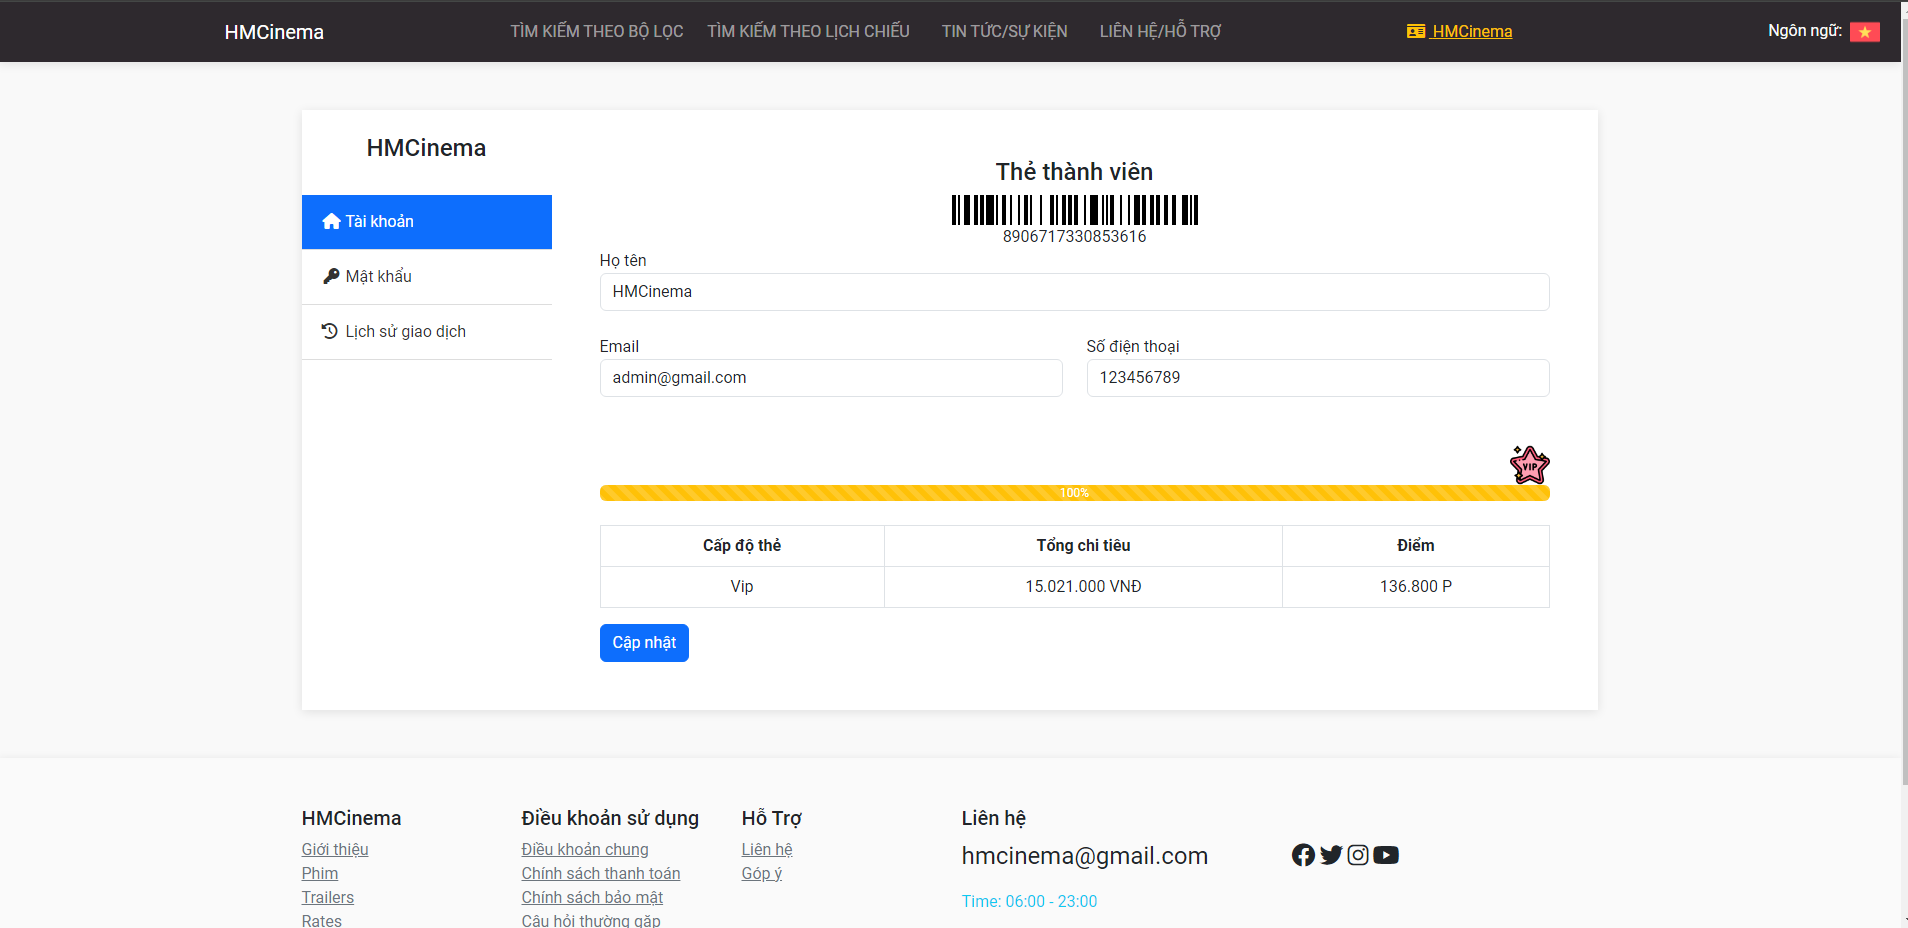1908x928 pixels.
Task: Click the Cập nhật button
Action: (x=644, y=643)
